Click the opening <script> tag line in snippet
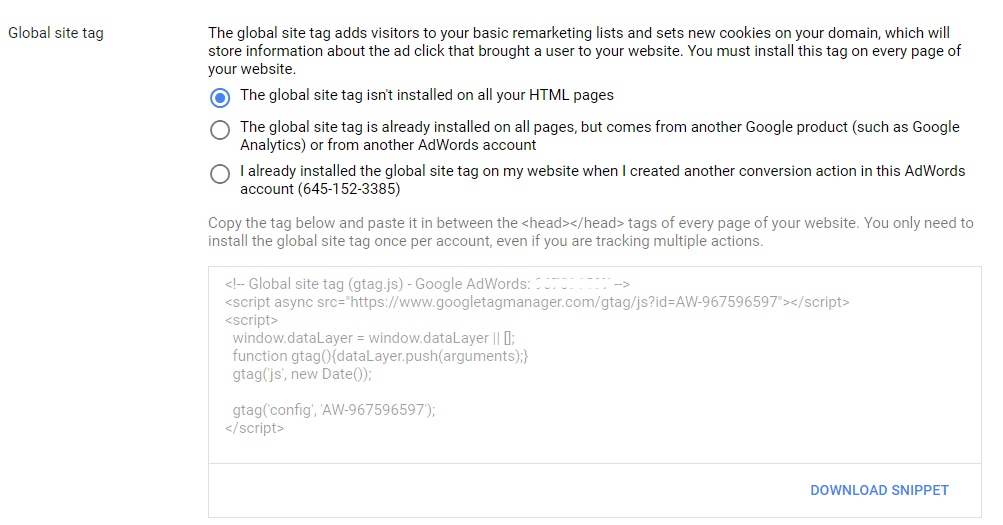Viewport: 1003px width, 525px height. [252, 320]
